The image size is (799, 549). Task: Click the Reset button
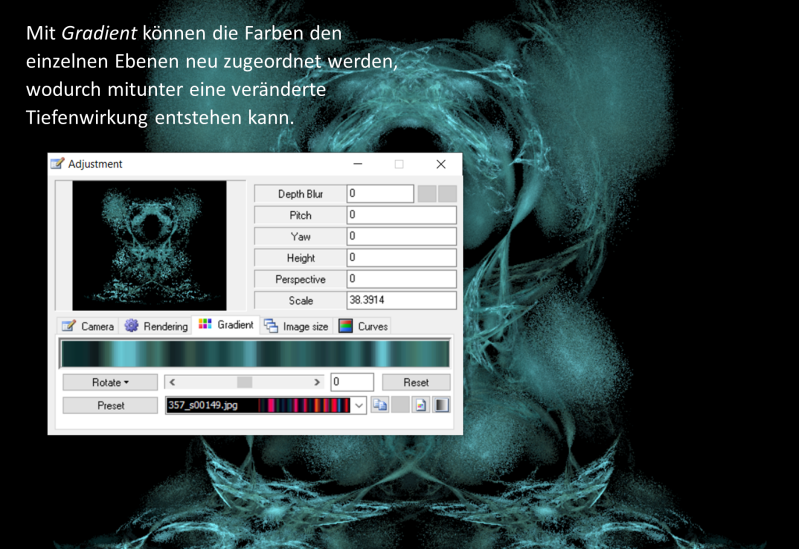(x=416, y=382)
